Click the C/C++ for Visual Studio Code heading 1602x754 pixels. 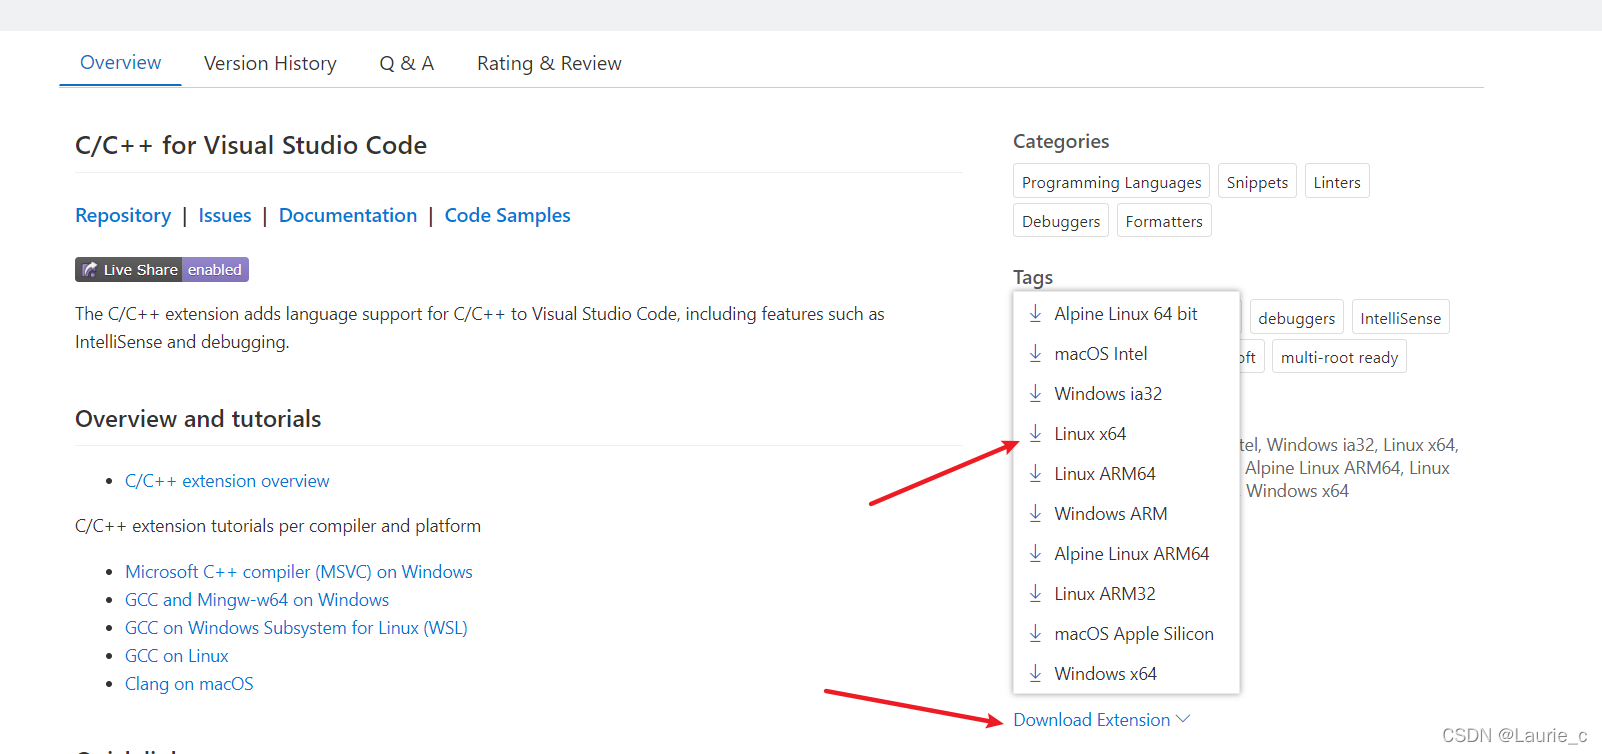click(251, 146)
